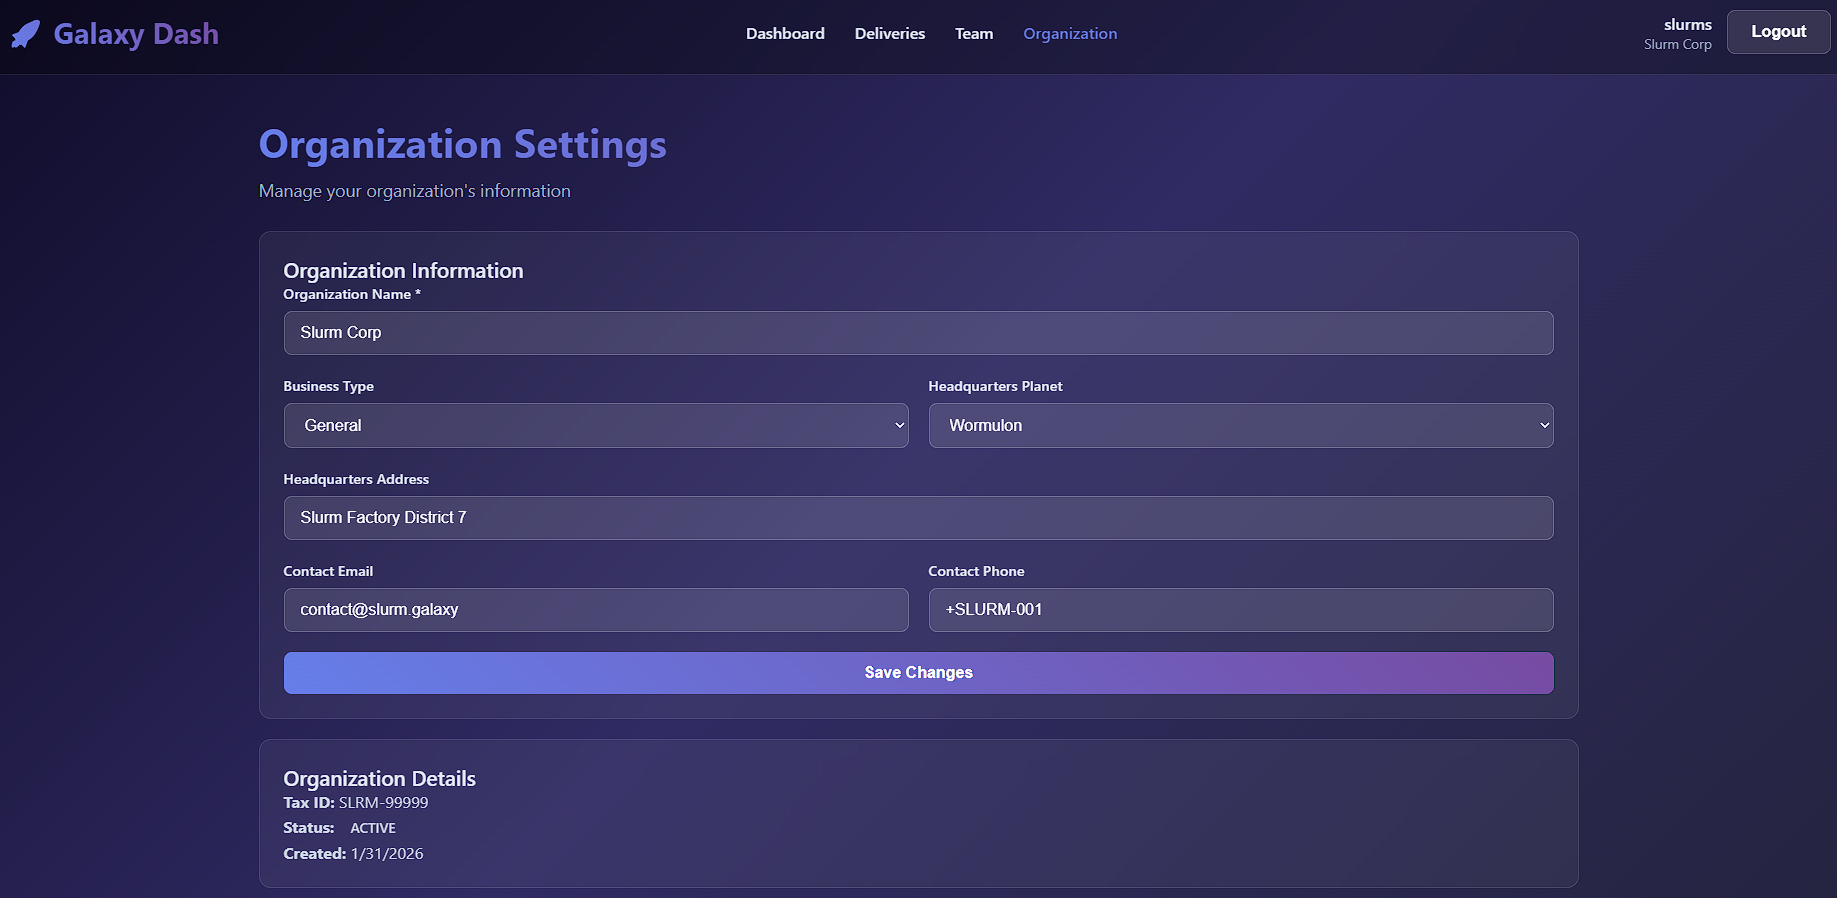The image size is (1837, 898).
Task: Select the Organization nav item
Action: [x=1069, y=34]
